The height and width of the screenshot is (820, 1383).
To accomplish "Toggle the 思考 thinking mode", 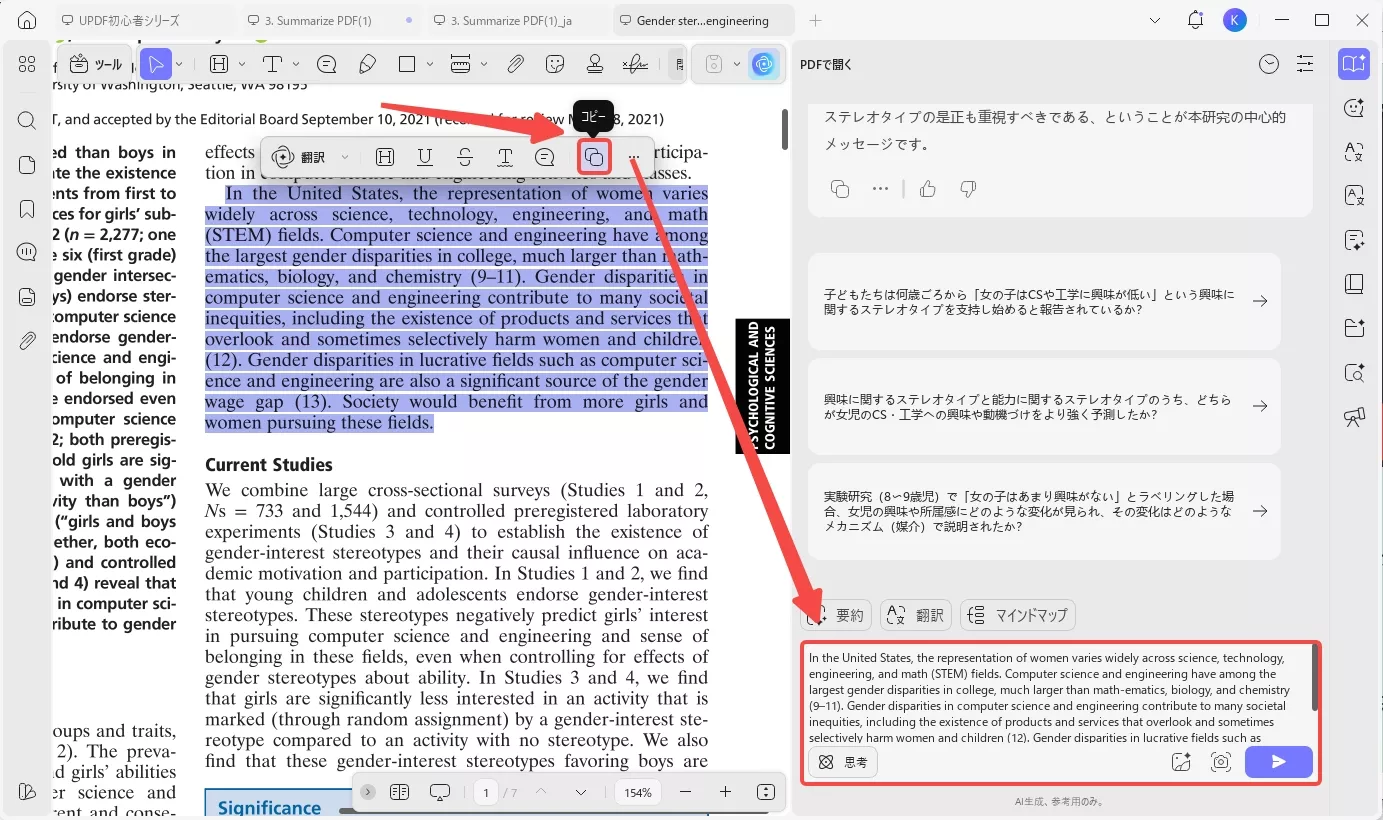I will point(843,762).
